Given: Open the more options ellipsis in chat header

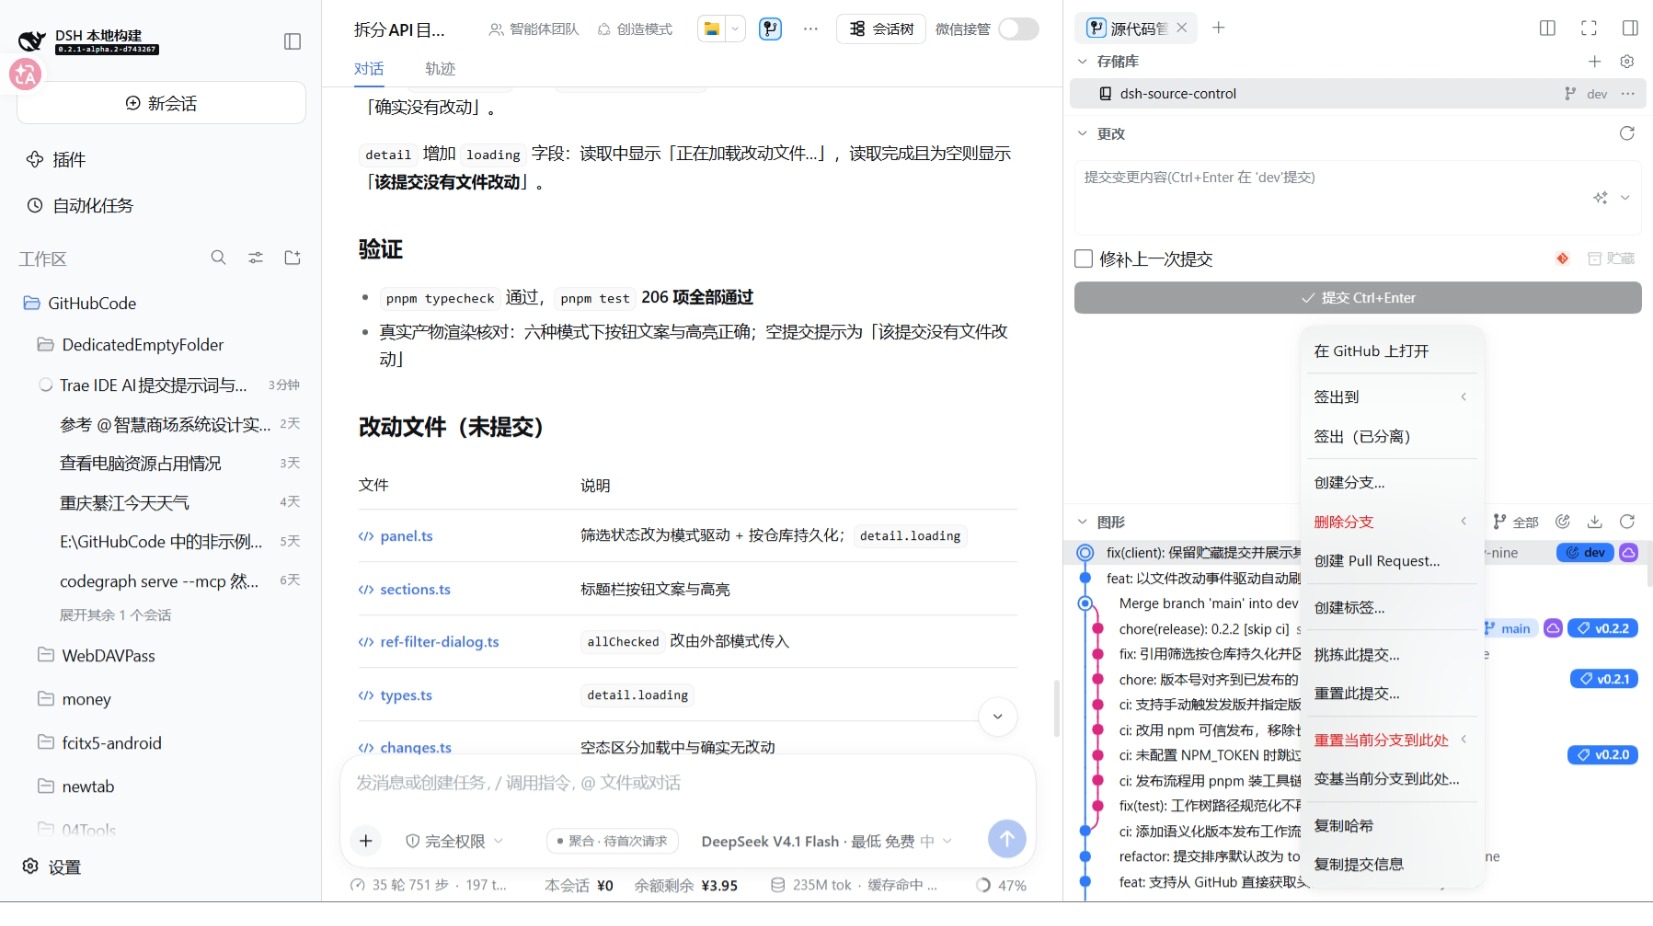Looking at the screenshot, I should (x=811, y=29).
